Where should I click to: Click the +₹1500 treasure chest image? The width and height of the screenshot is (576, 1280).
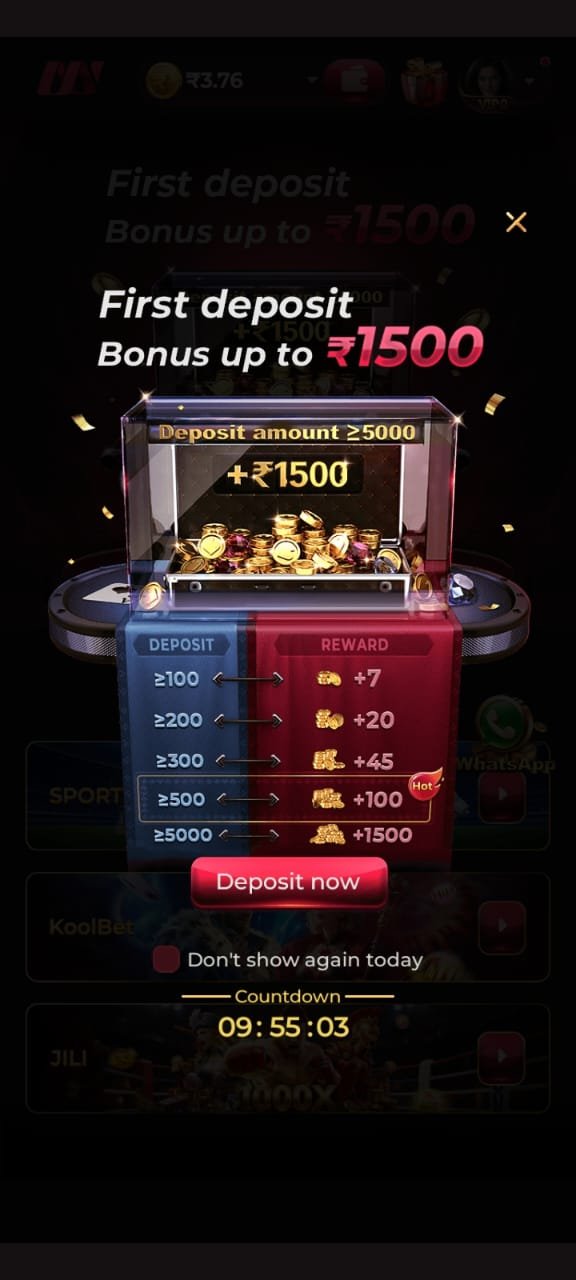tap(288, 502)
